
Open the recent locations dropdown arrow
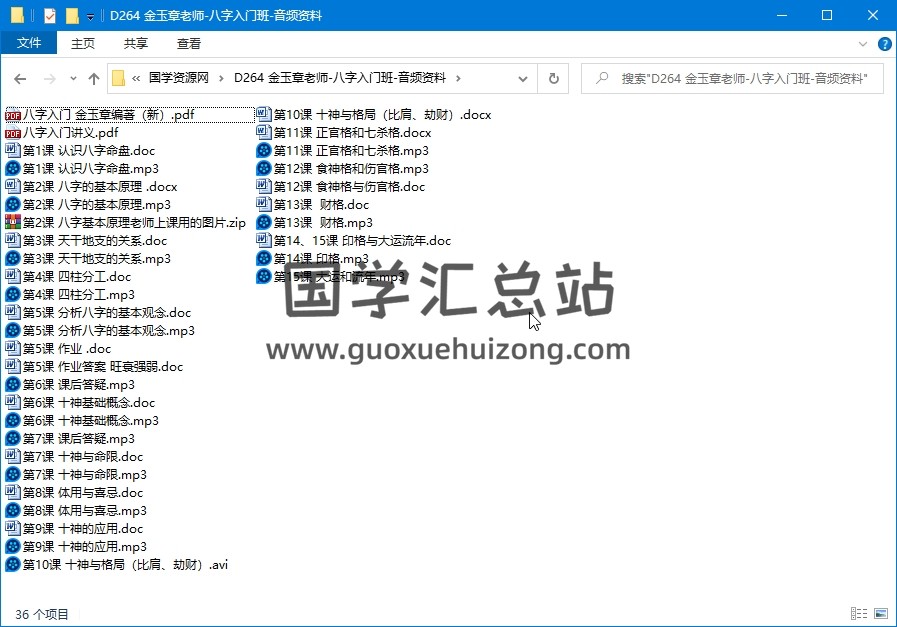click(x=72, y=78)
